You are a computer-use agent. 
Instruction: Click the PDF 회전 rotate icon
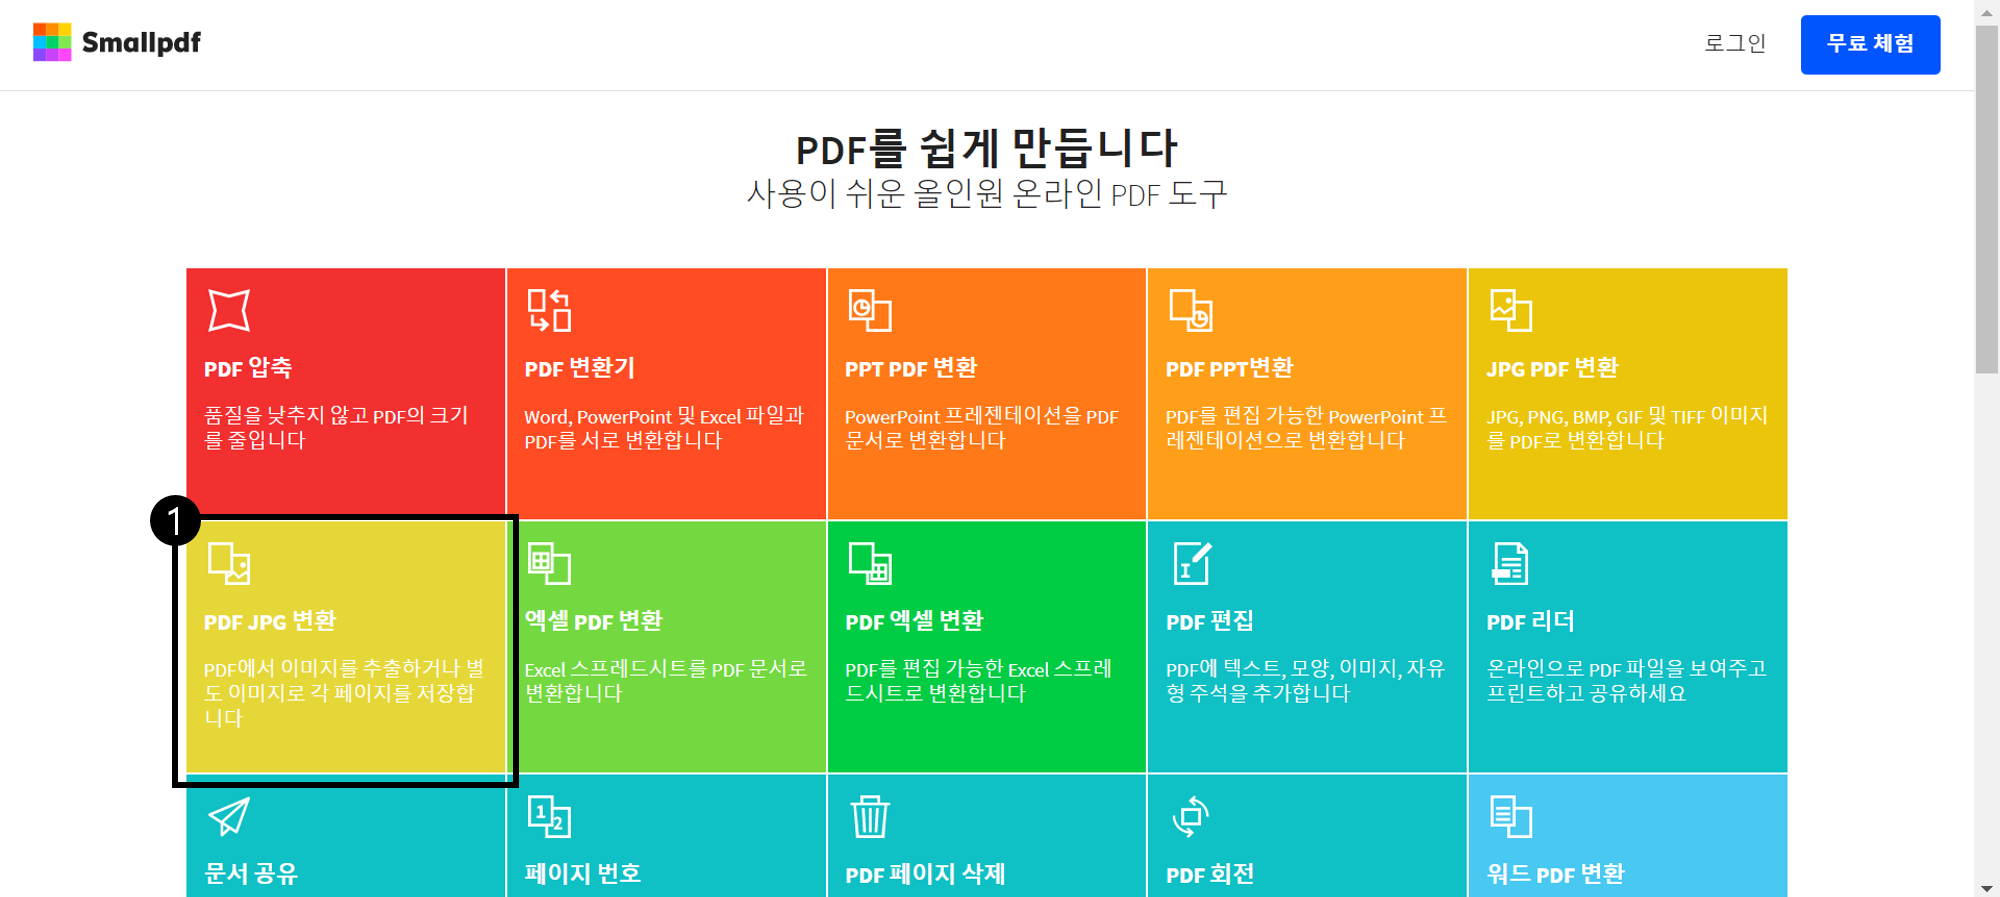(1191, 816)
